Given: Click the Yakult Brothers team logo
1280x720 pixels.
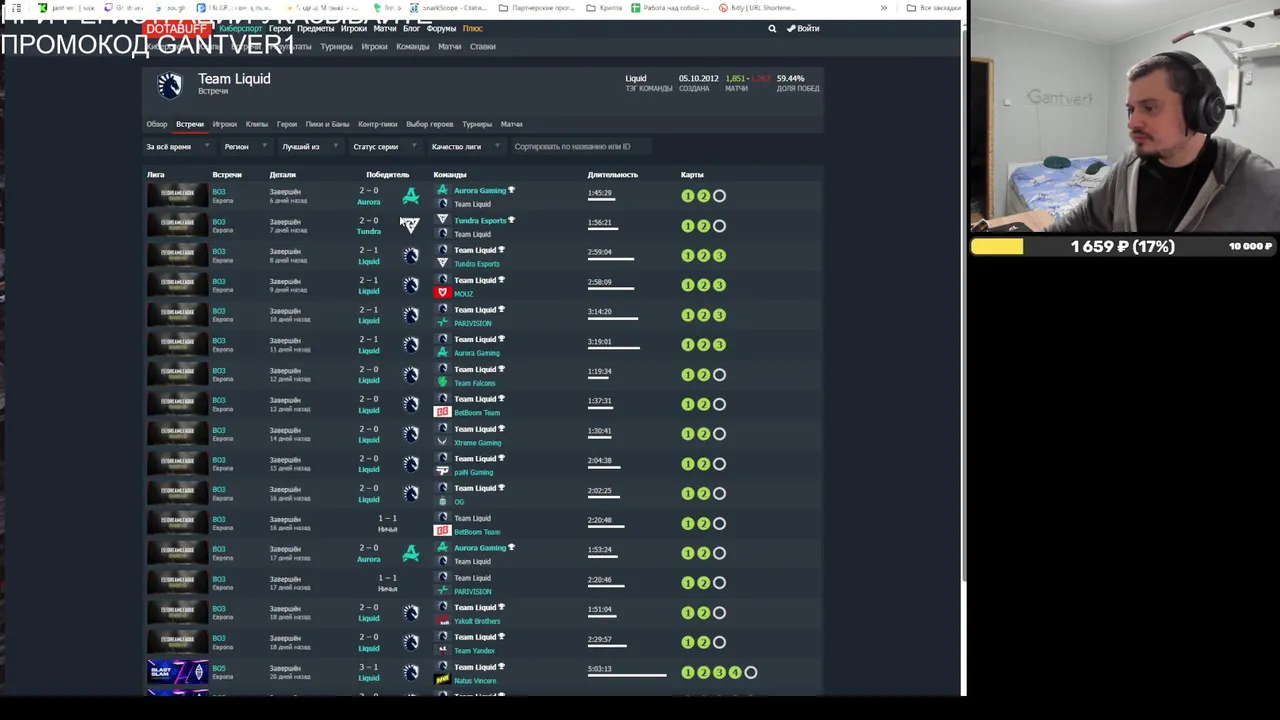Looking at the screenshot, I should [x=442, y=620].
